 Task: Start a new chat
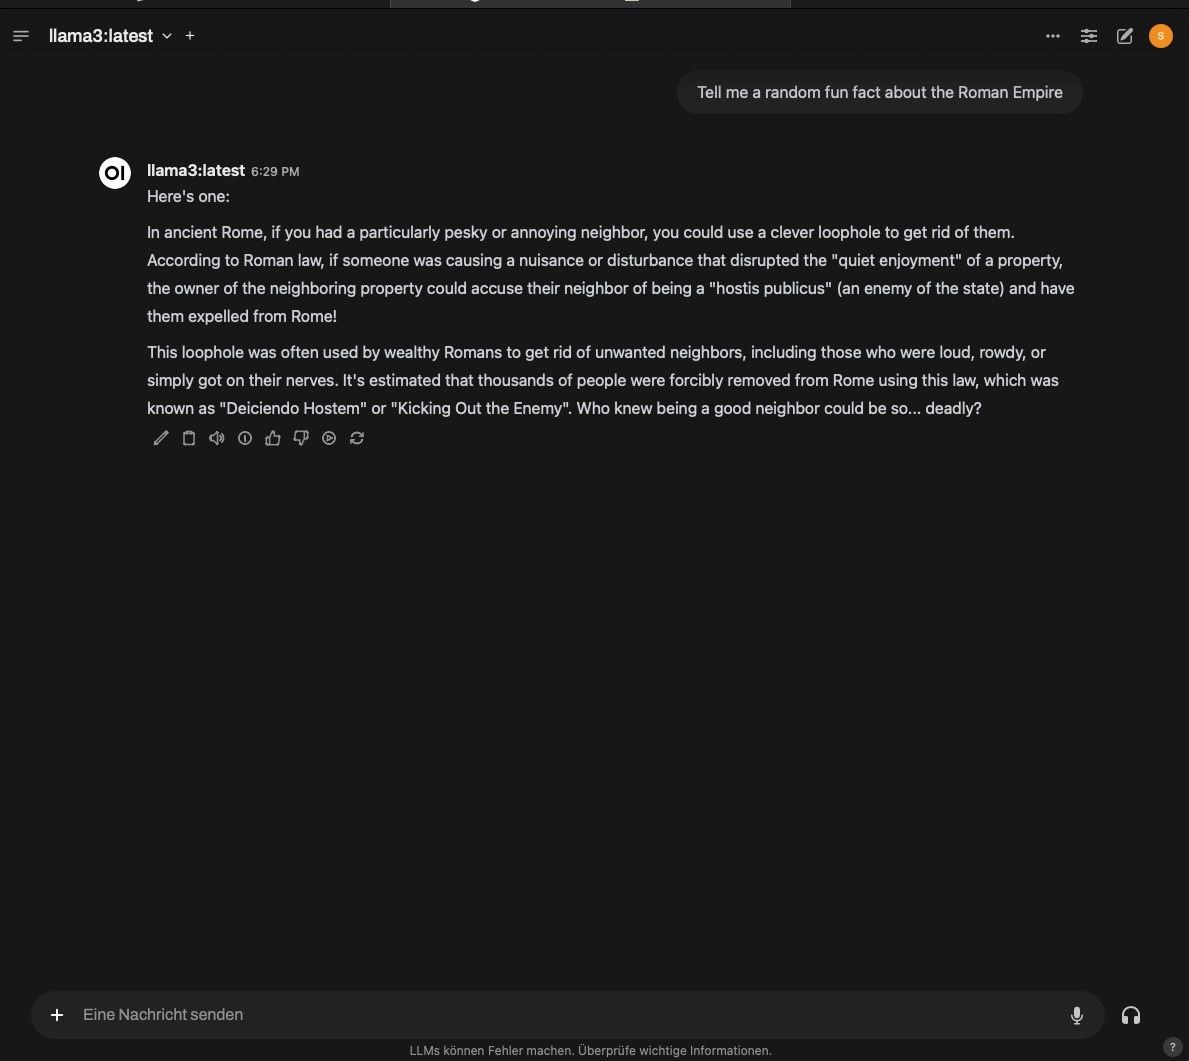point(1125,36)
